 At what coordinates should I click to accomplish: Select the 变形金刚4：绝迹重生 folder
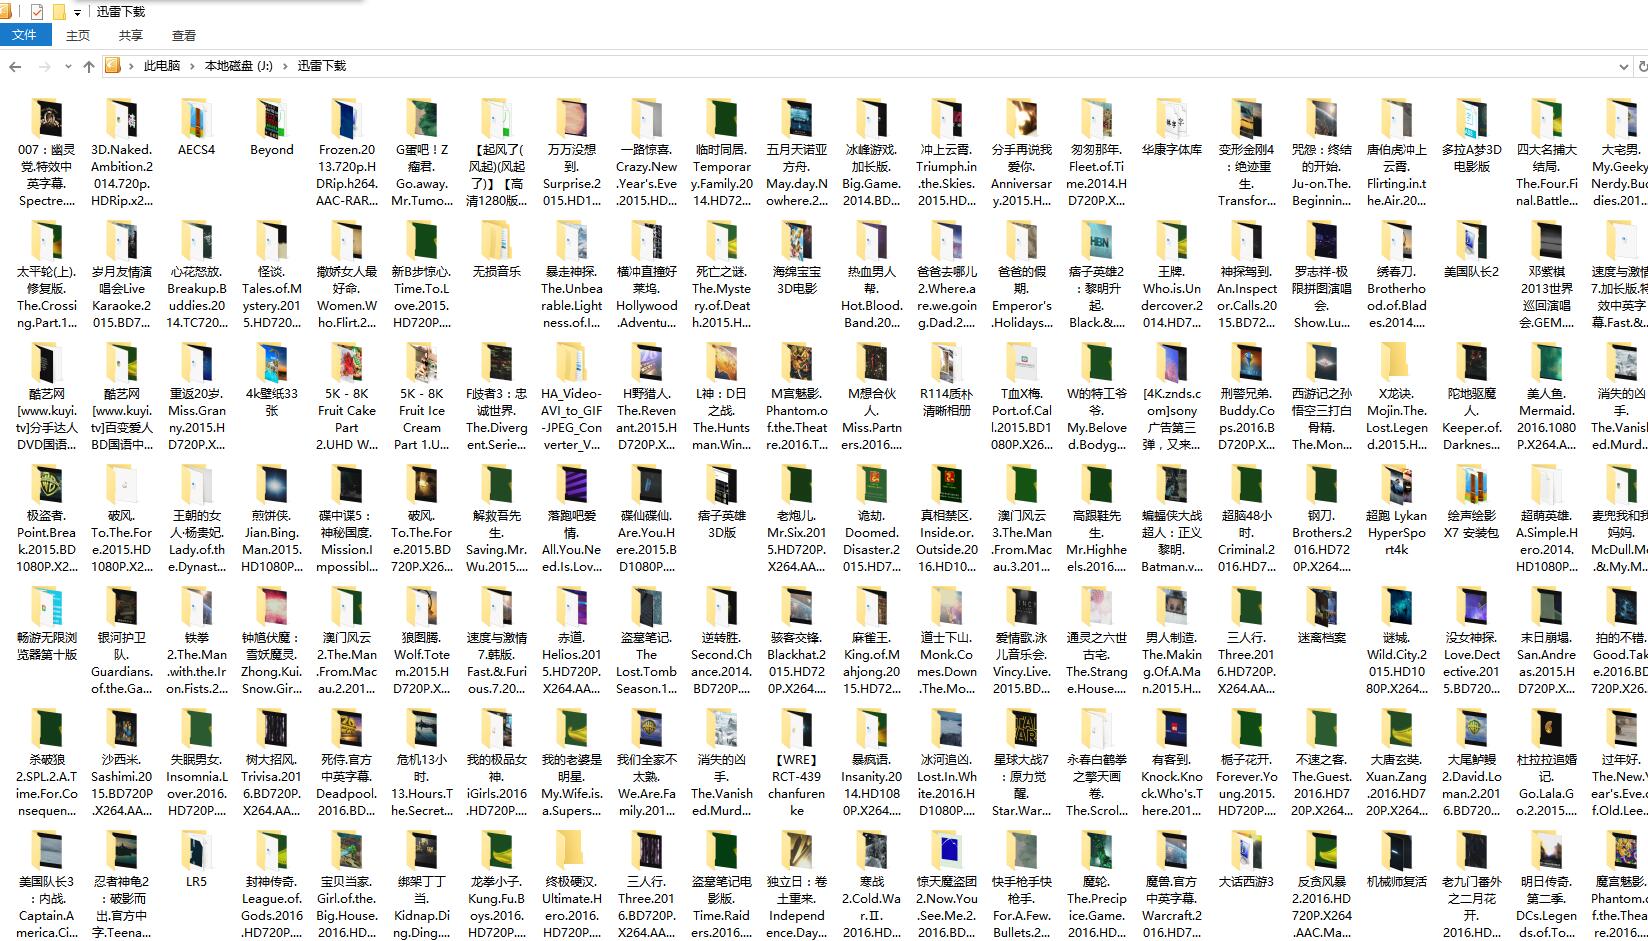[x=1246, y=153]
